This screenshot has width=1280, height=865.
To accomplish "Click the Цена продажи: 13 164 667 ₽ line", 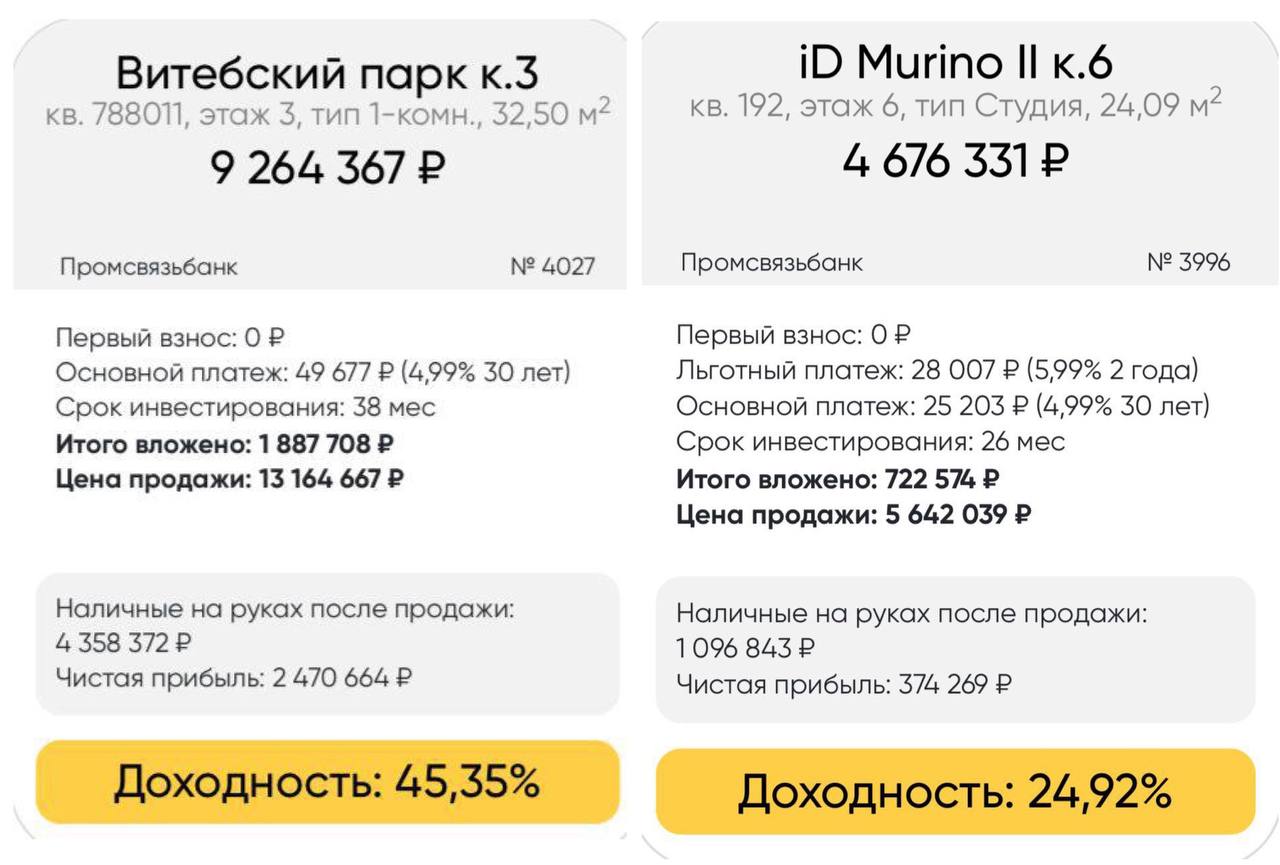I will [x=230, y=479].
